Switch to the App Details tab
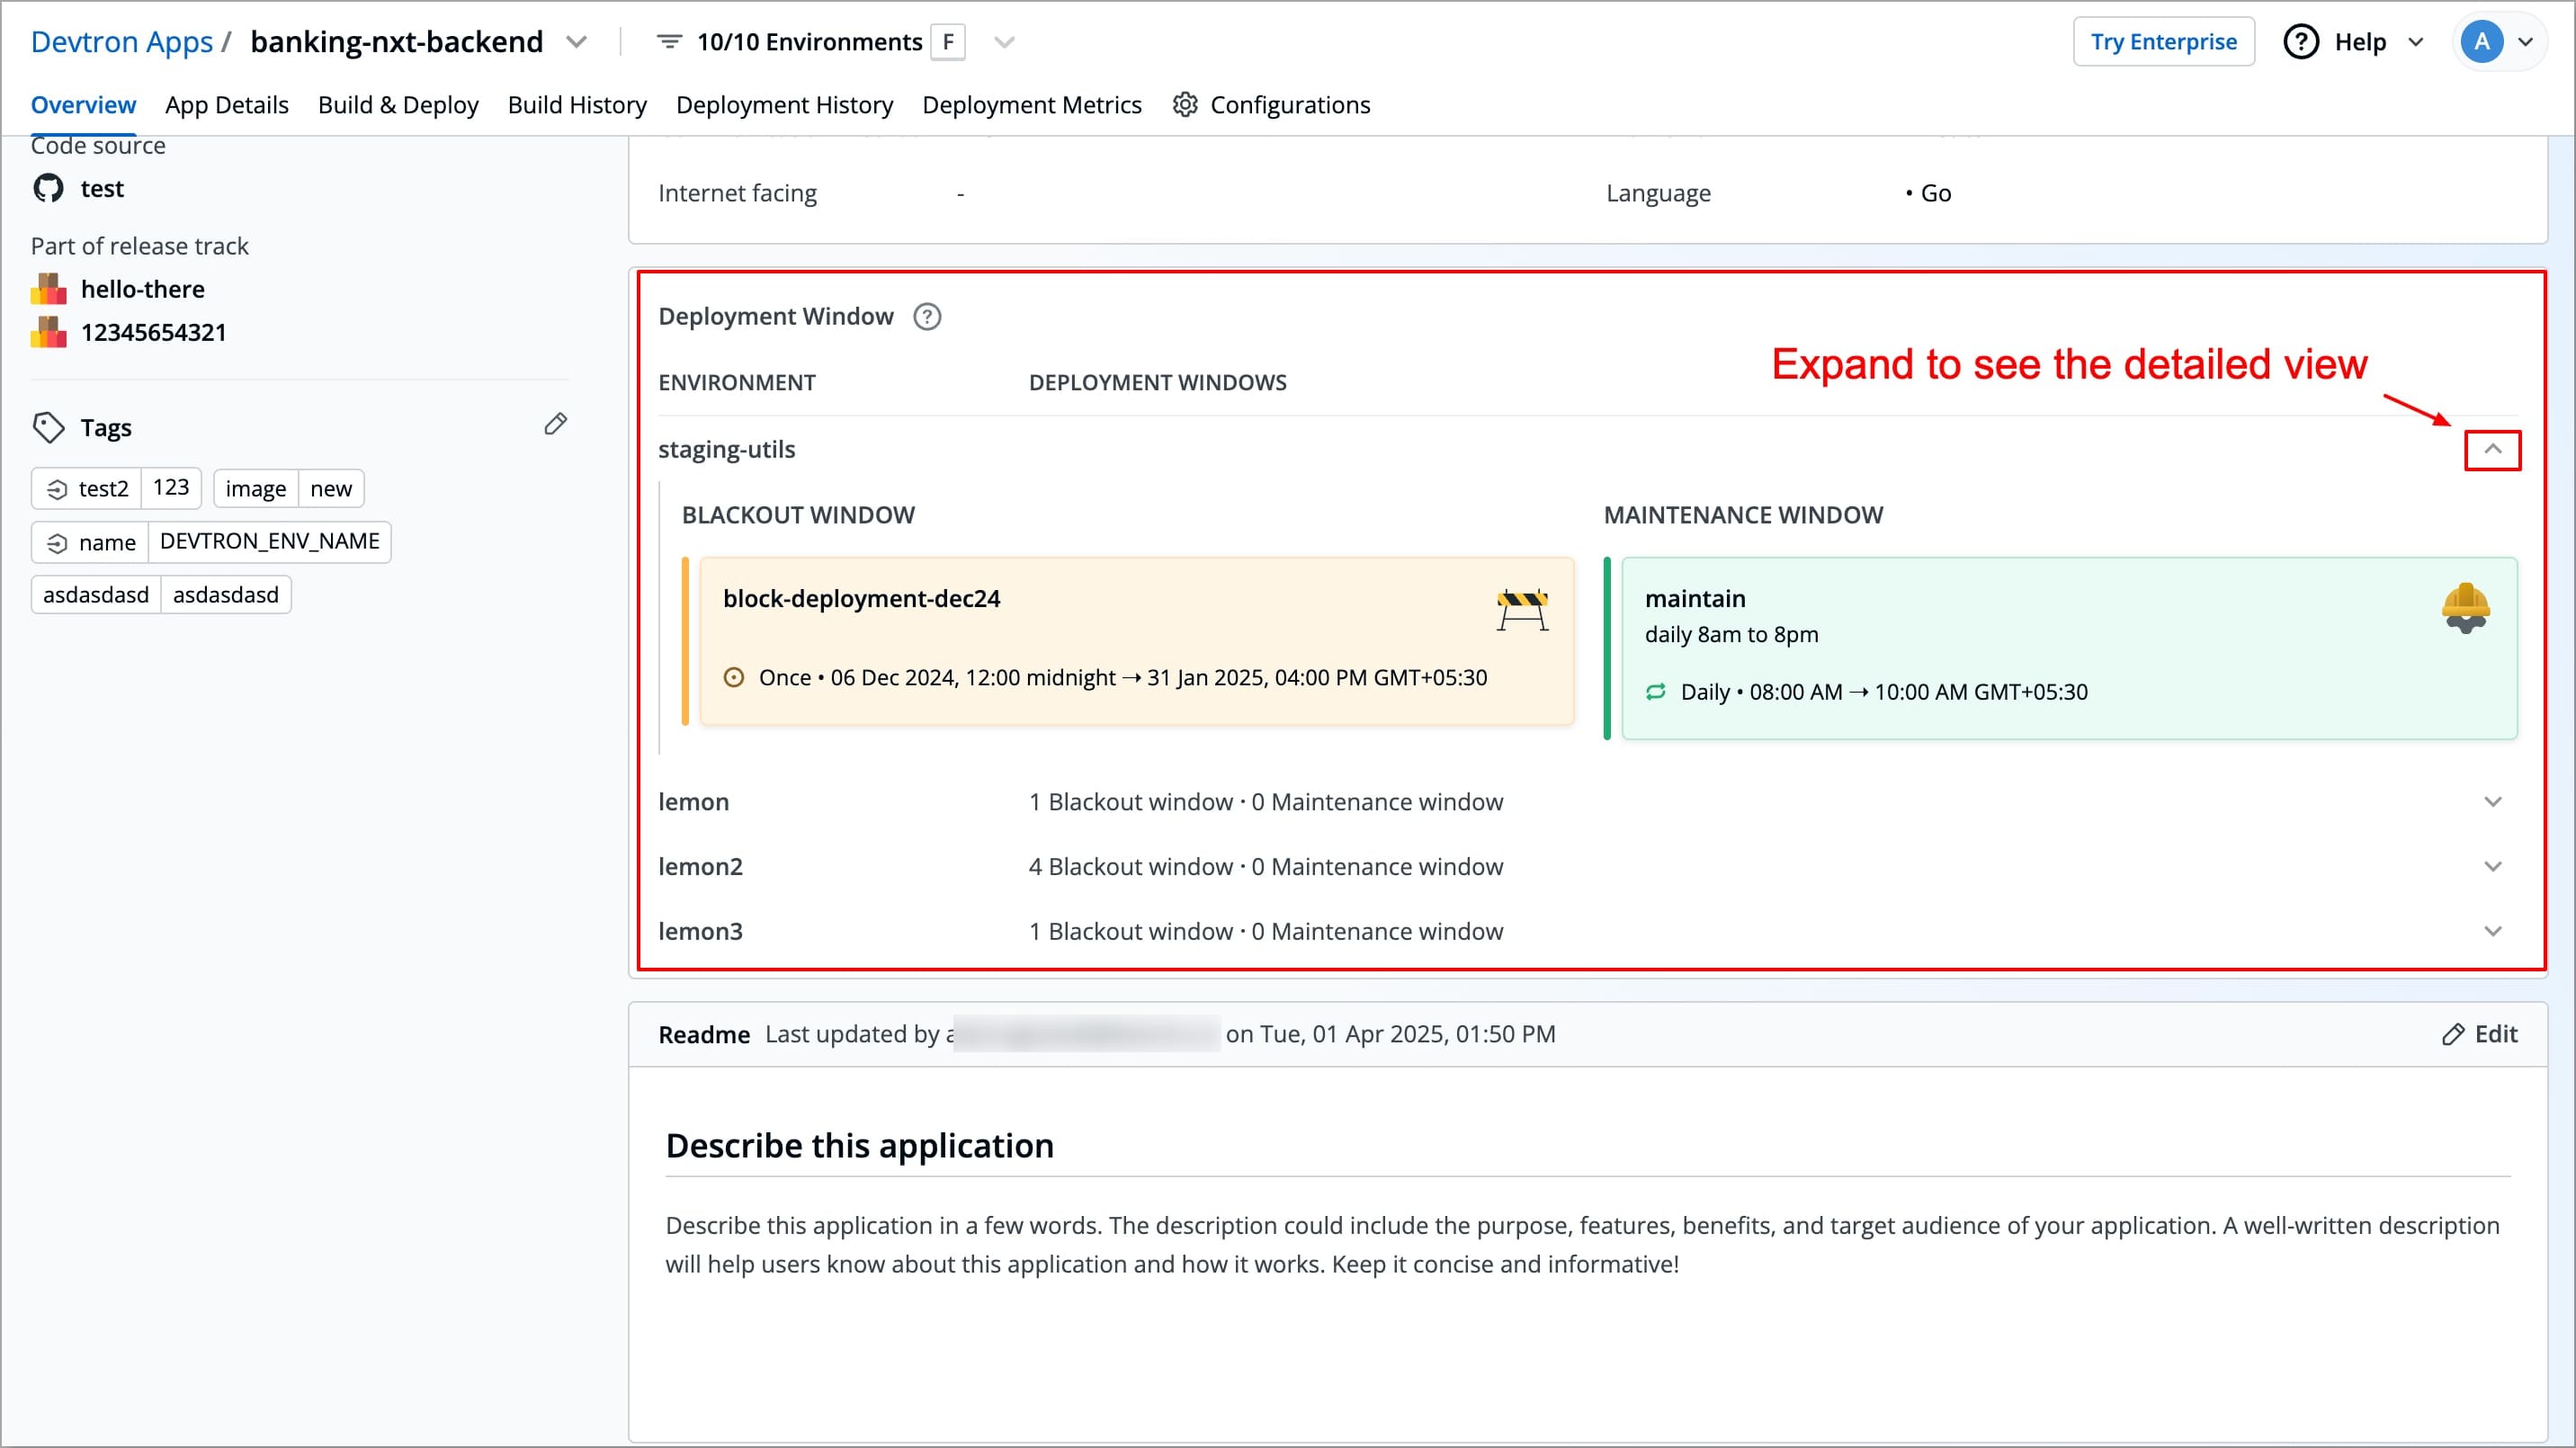 (x=227, y=105)
